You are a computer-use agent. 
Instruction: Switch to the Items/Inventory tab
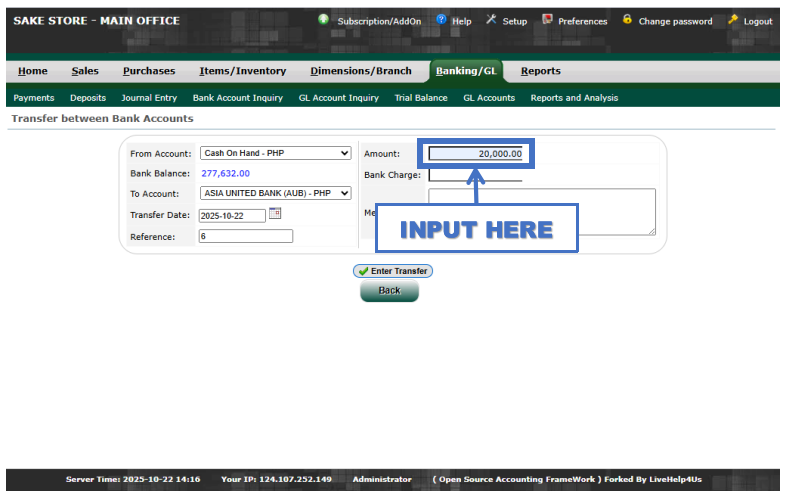[242, 71]
